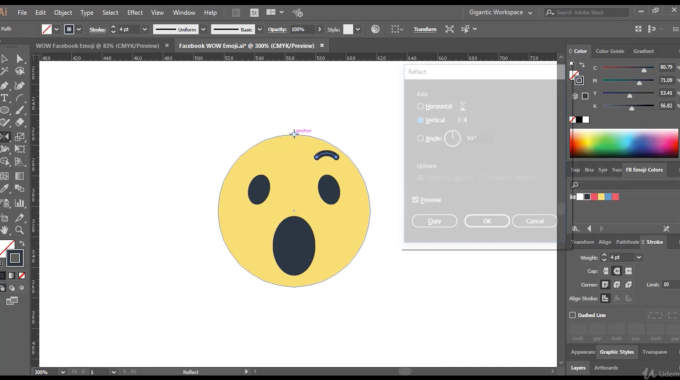Open the Change Screen Mode icon
The width and height of the screenshot is (680, 380).
coord(12,301)
